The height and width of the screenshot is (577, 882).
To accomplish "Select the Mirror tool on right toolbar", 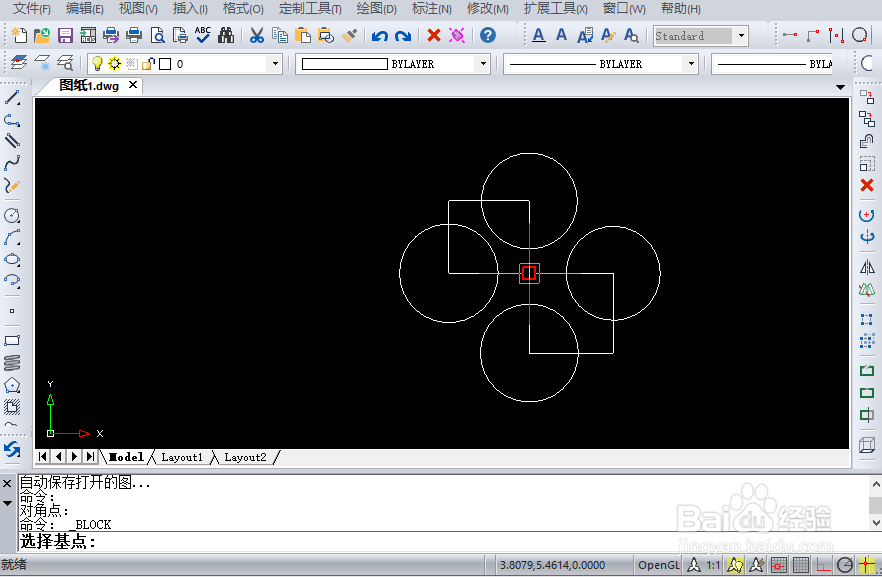I will coord(867,267).
